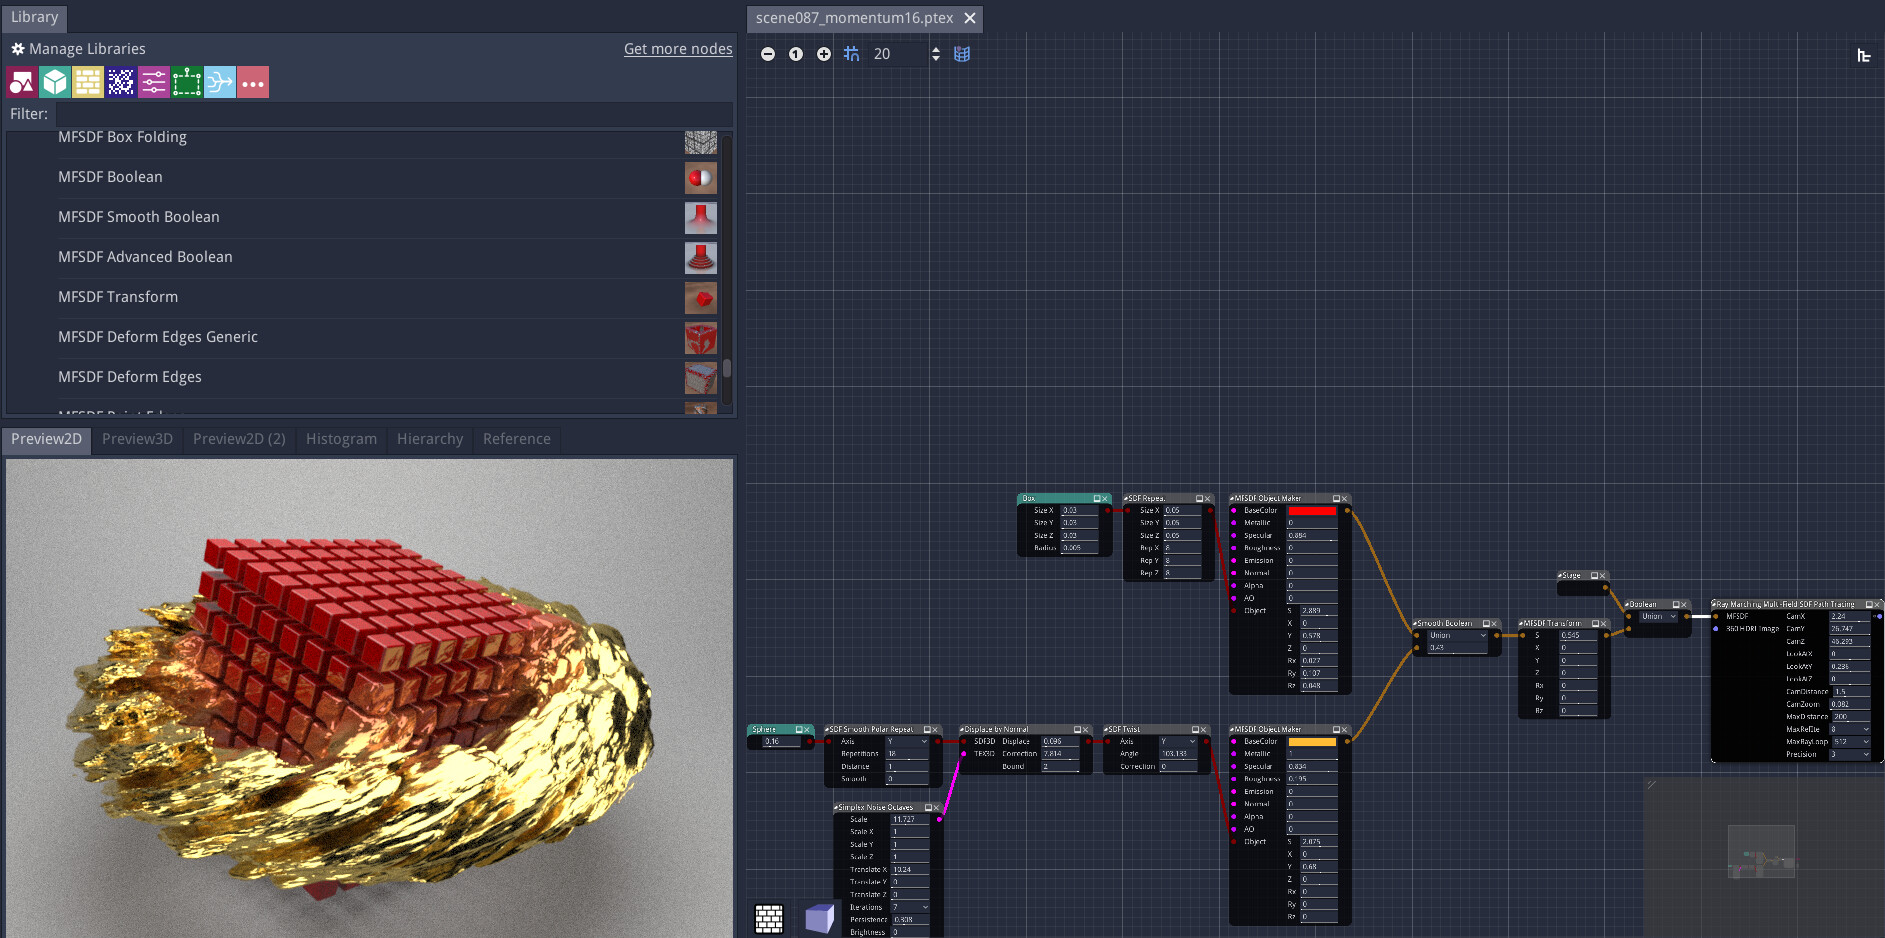
Task: Click the green transform library category icon
Action: point(187,82)
